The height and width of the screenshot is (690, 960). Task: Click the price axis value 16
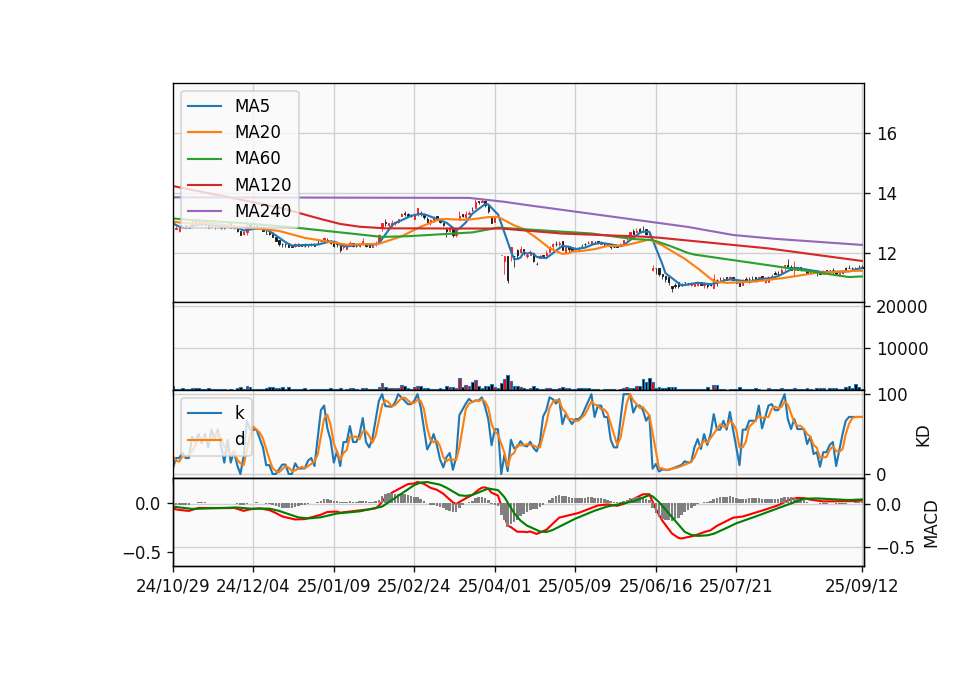[x=887, y=134]
